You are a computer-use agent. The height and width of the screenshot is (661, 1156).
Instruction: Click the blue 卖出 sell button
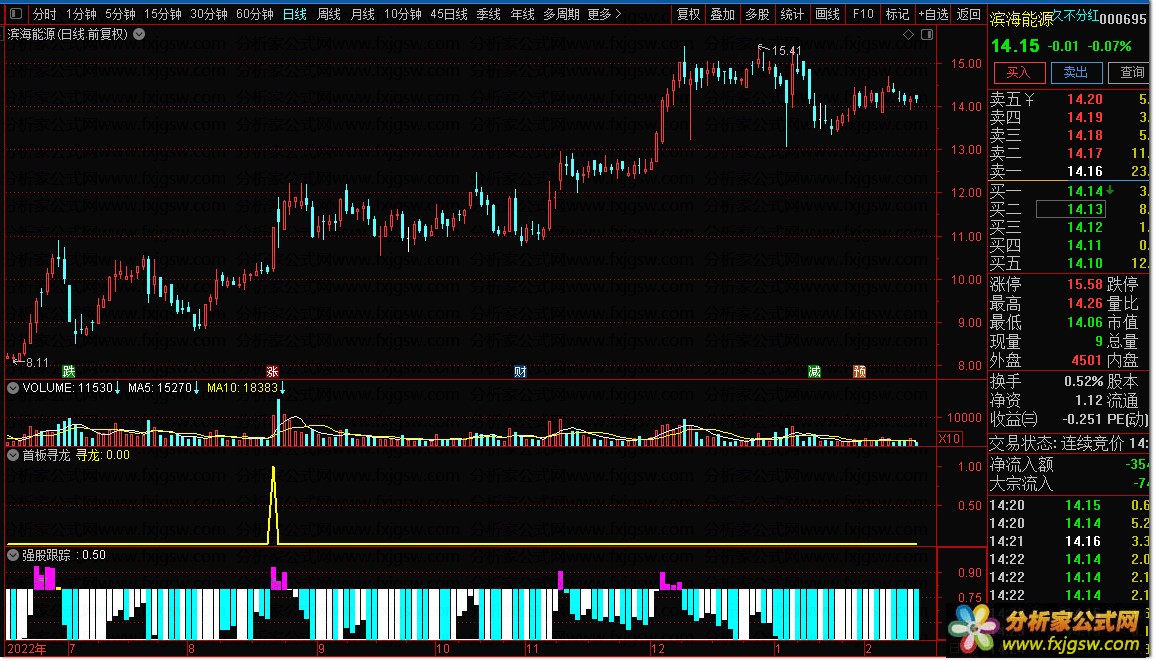click(x=1076, y=72)
